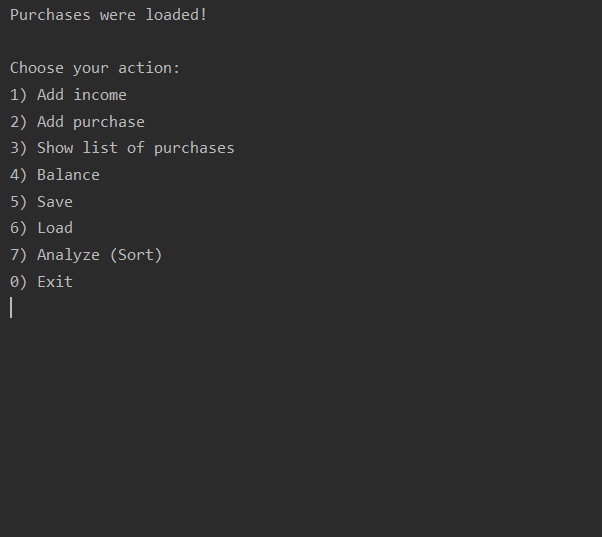The height and width of the screenshot is (537, 602).
Task: Click the "Exit" option text
Action: click(x=55, y=282)
